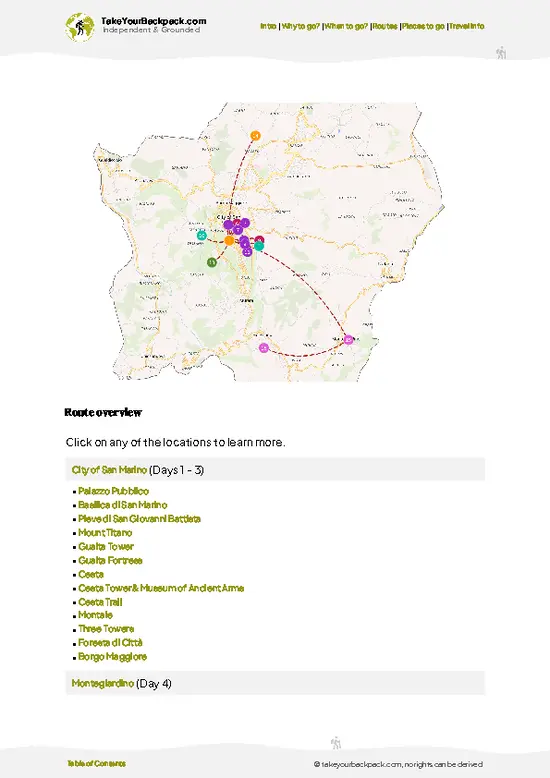Screen dimensions: 550x778
Task: Open the Cesta link
Action: pos(91,575)
